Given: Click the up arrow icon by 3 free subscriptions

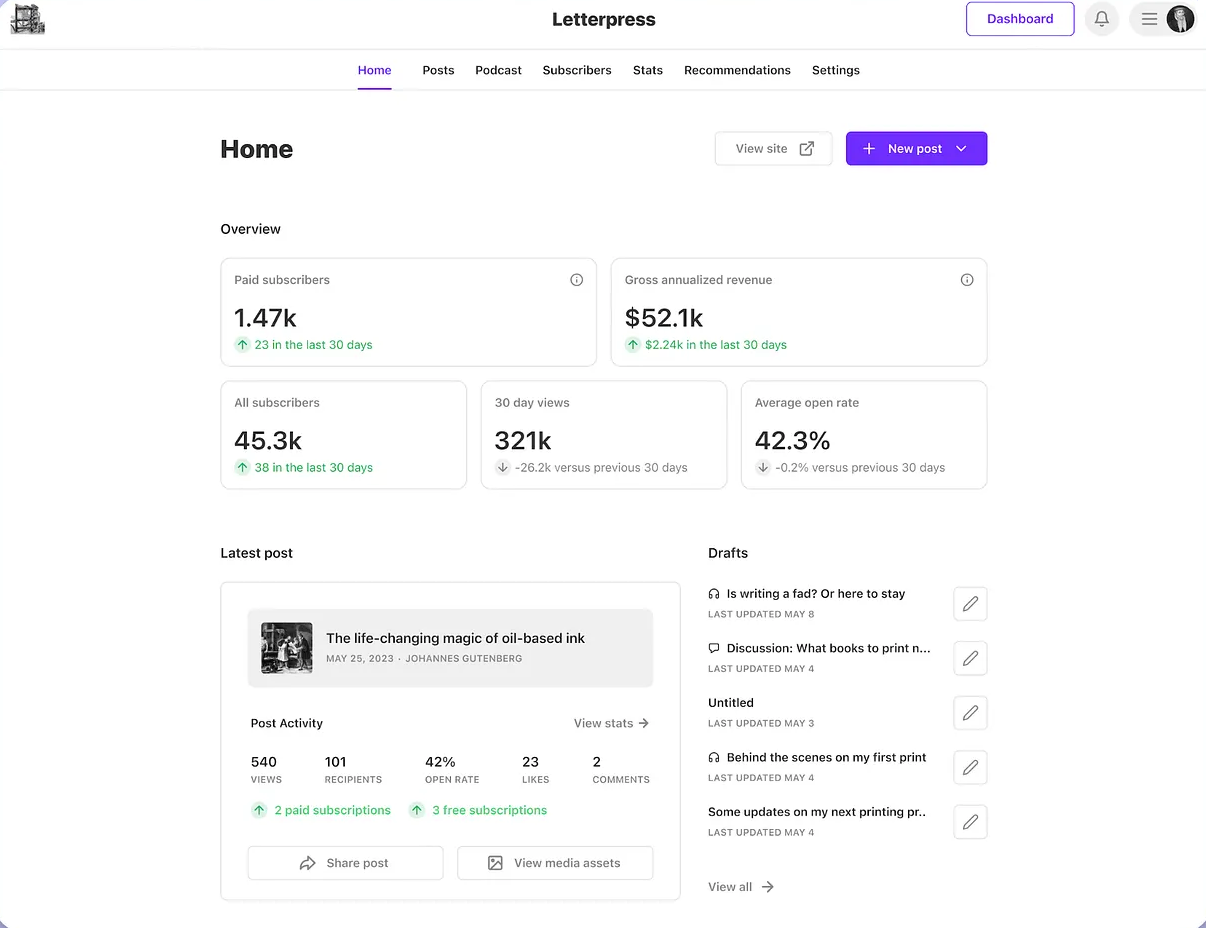Looking at the screenshot, I should tap(417, 811).
